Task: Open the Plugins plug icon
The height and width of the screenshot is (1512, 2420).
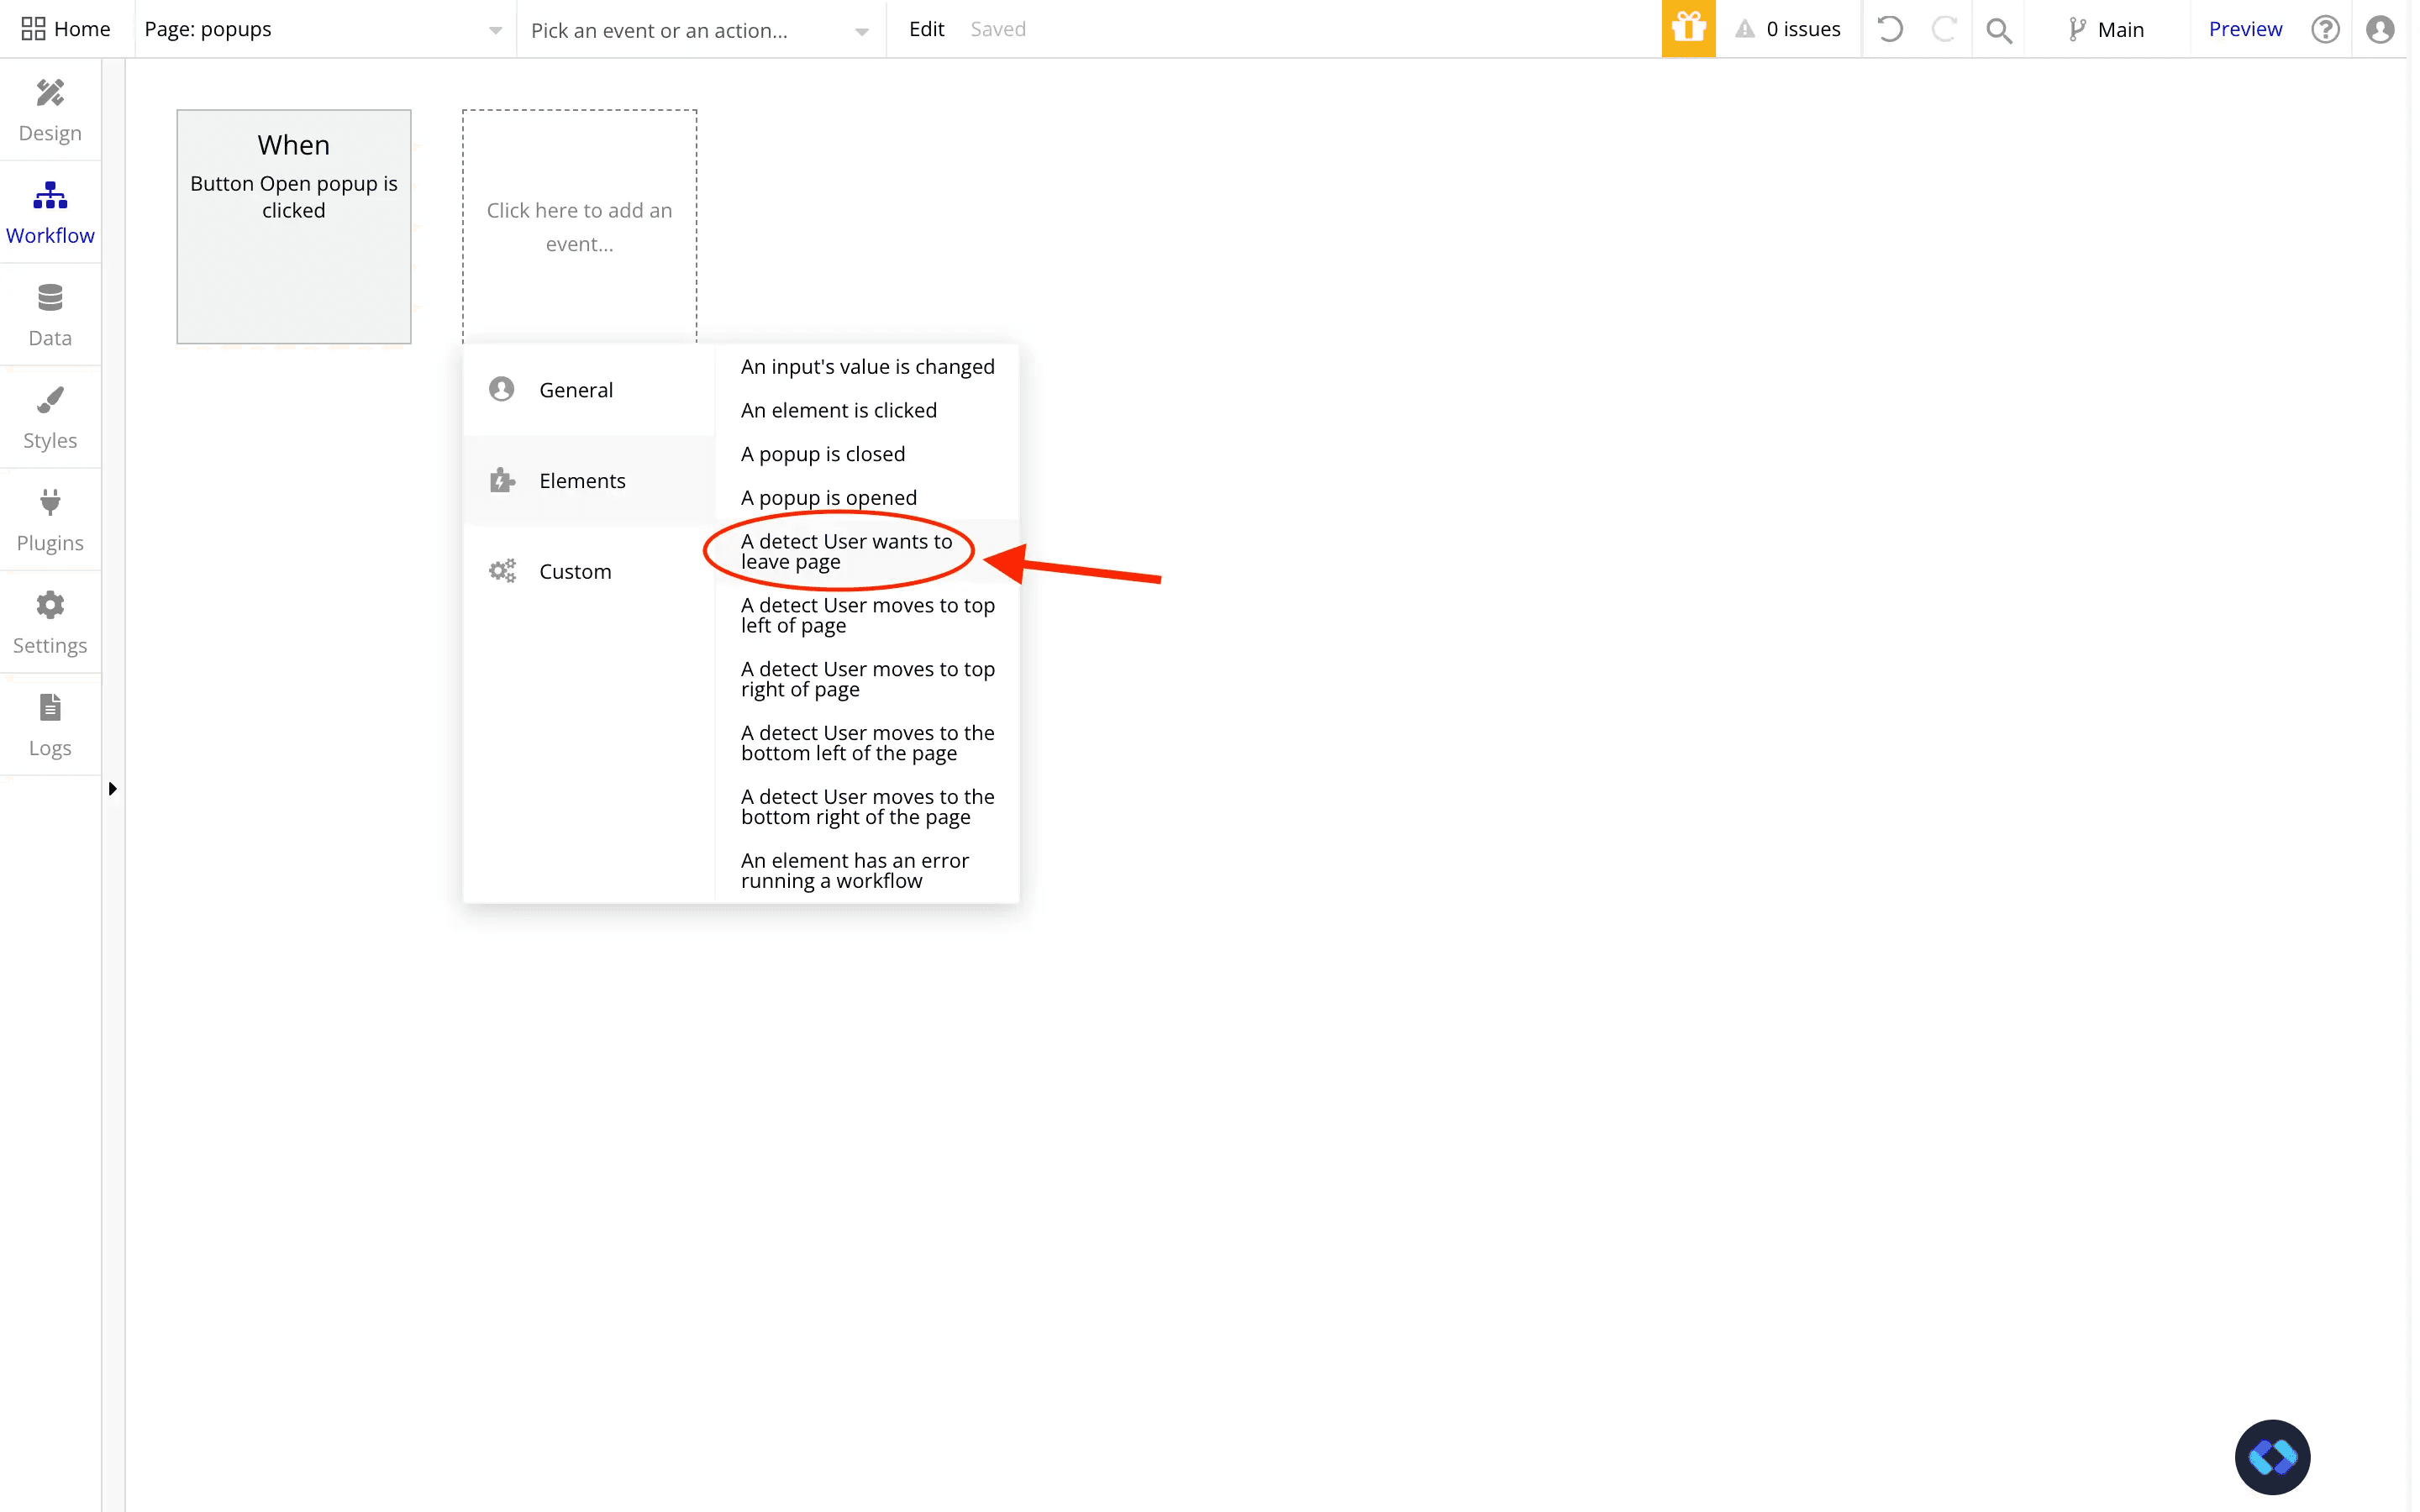Action: 50,502
